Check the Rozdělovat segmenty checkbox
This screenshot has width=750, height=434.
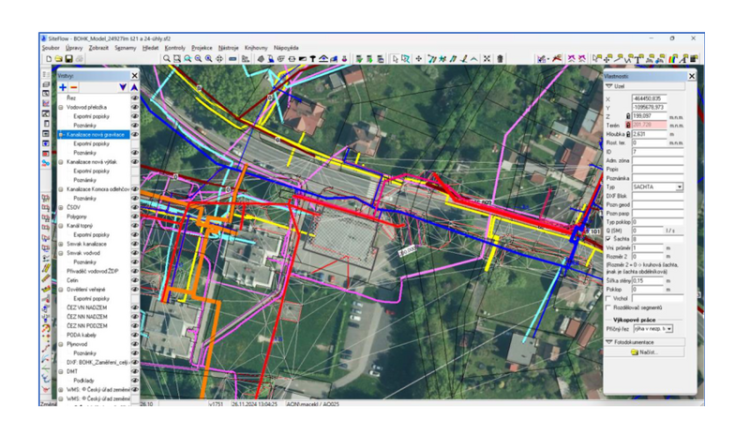click(x=608, y=307)
